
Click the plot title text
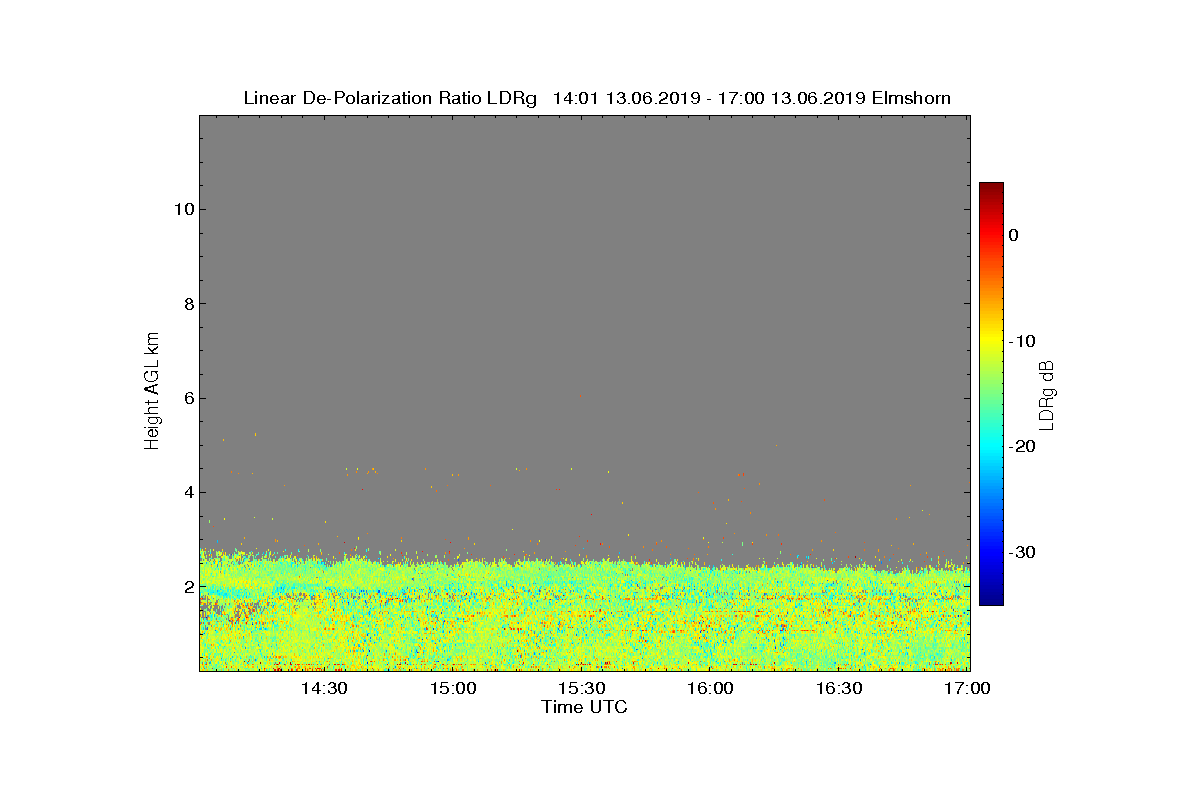pyautogui.click(x=597, y=98)
